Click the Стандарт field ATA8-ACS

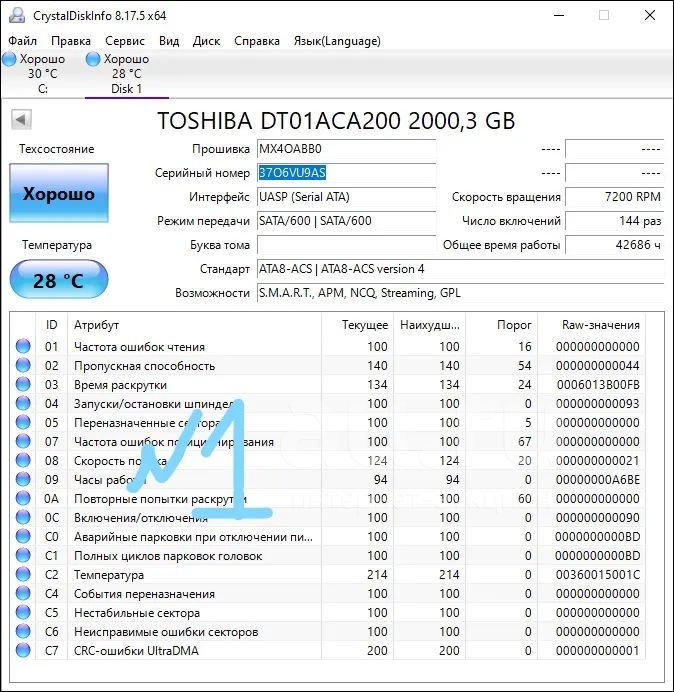(460, 269)
